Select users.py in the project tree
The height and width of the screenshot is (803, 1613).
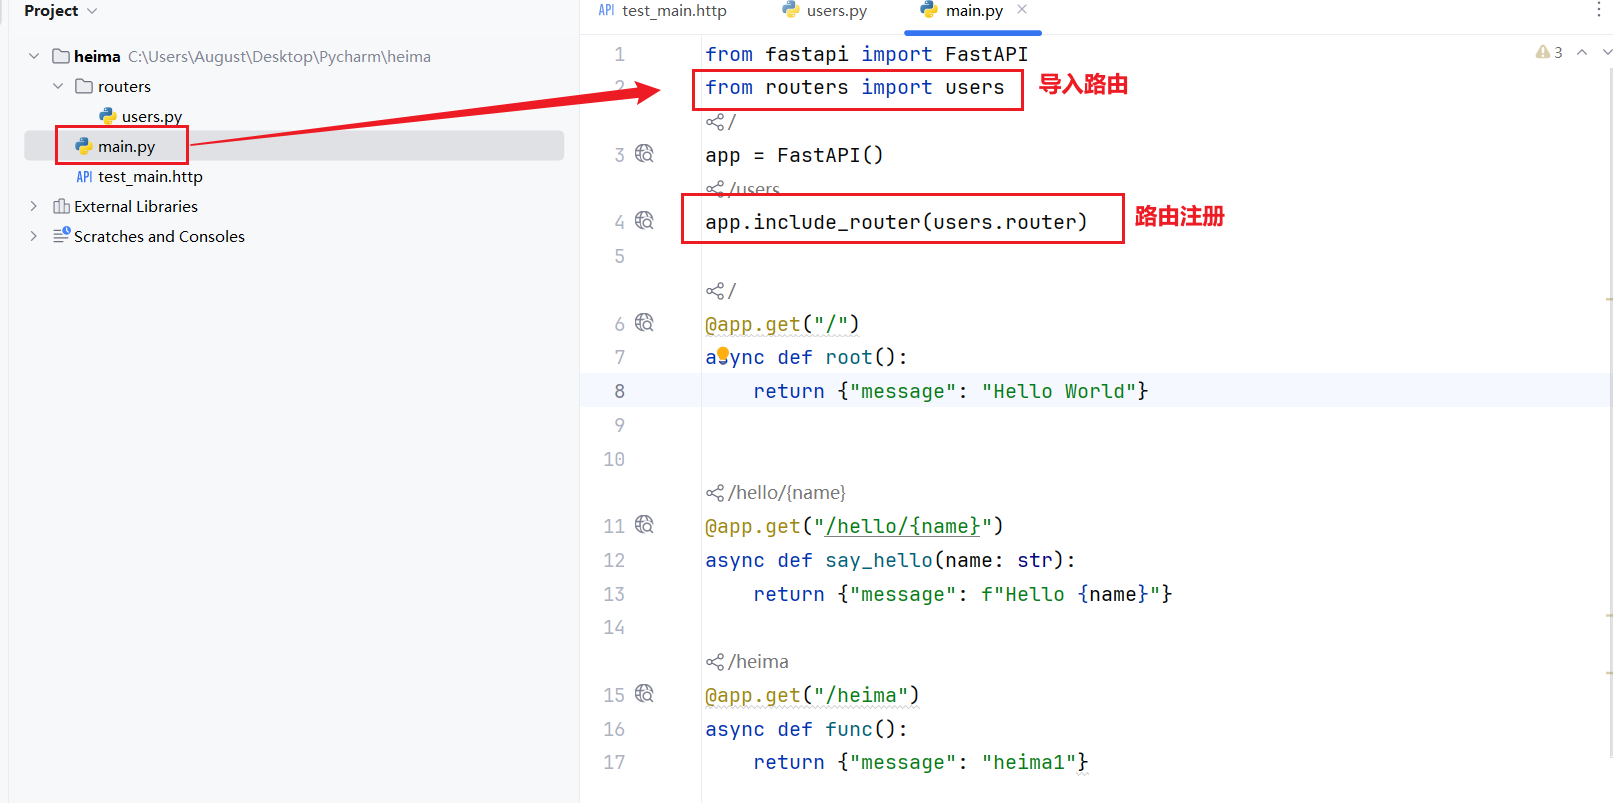coord(151,117)
